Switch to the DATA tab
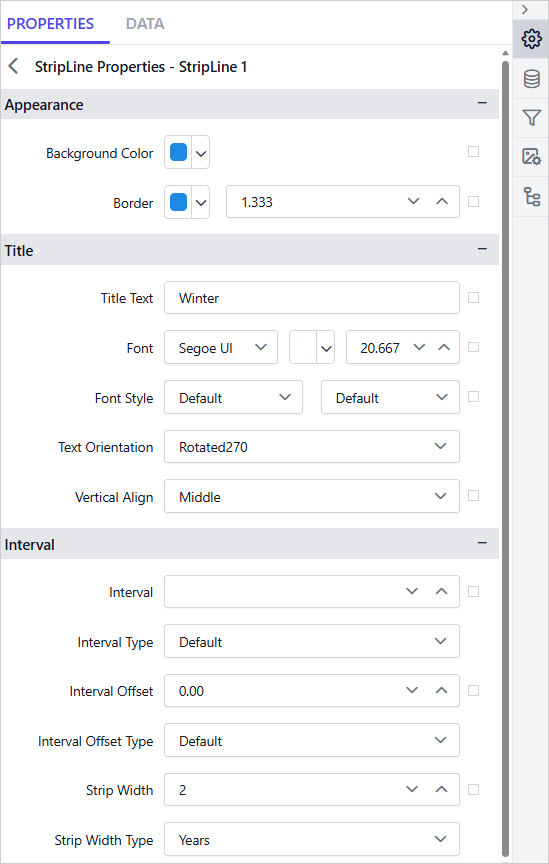Screen dimensions: 549x864 [145, 24]
